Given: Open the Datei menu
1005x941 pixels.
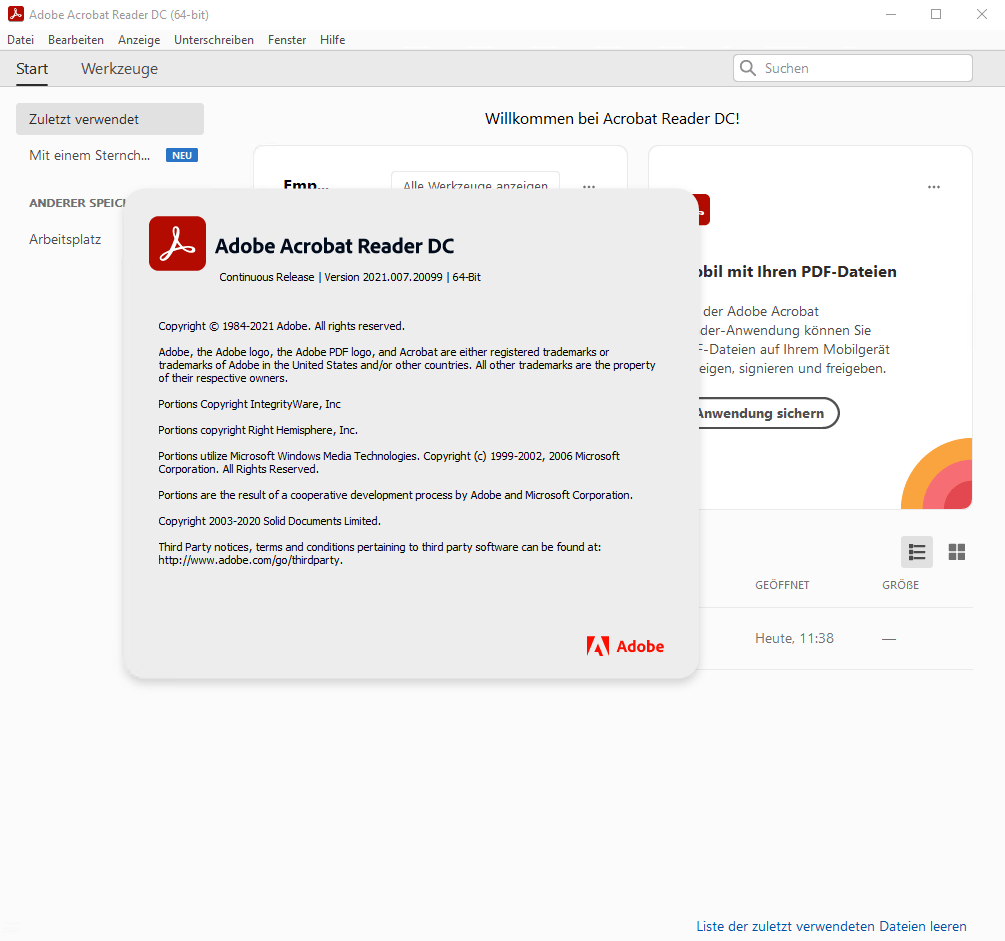Looking at the screenshot, I should [x=20, y=39].
